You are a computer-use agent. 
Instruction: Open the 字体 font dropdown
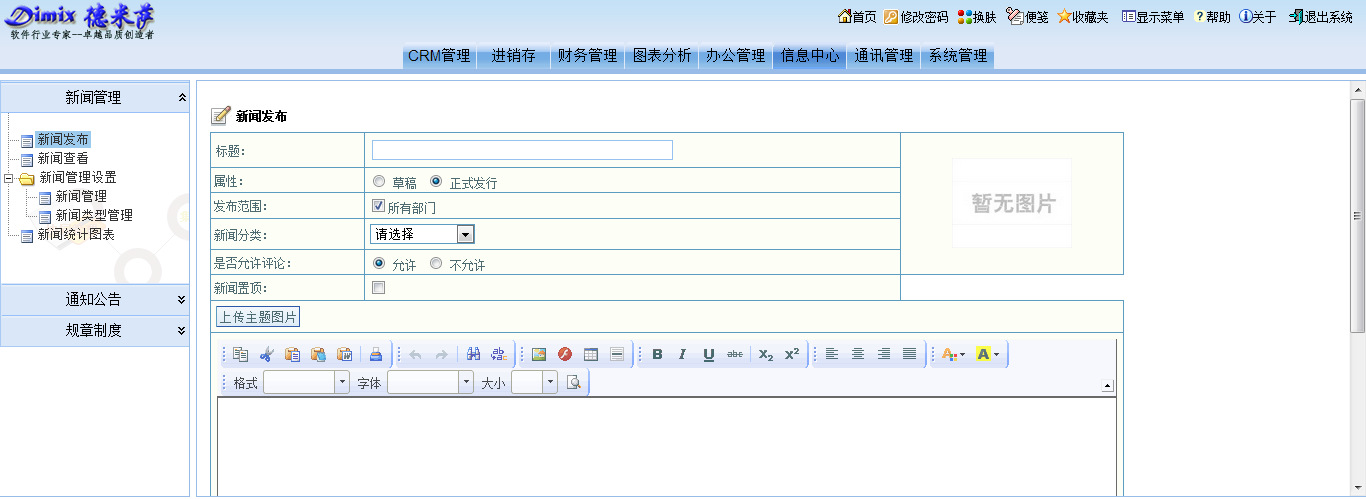430,382
